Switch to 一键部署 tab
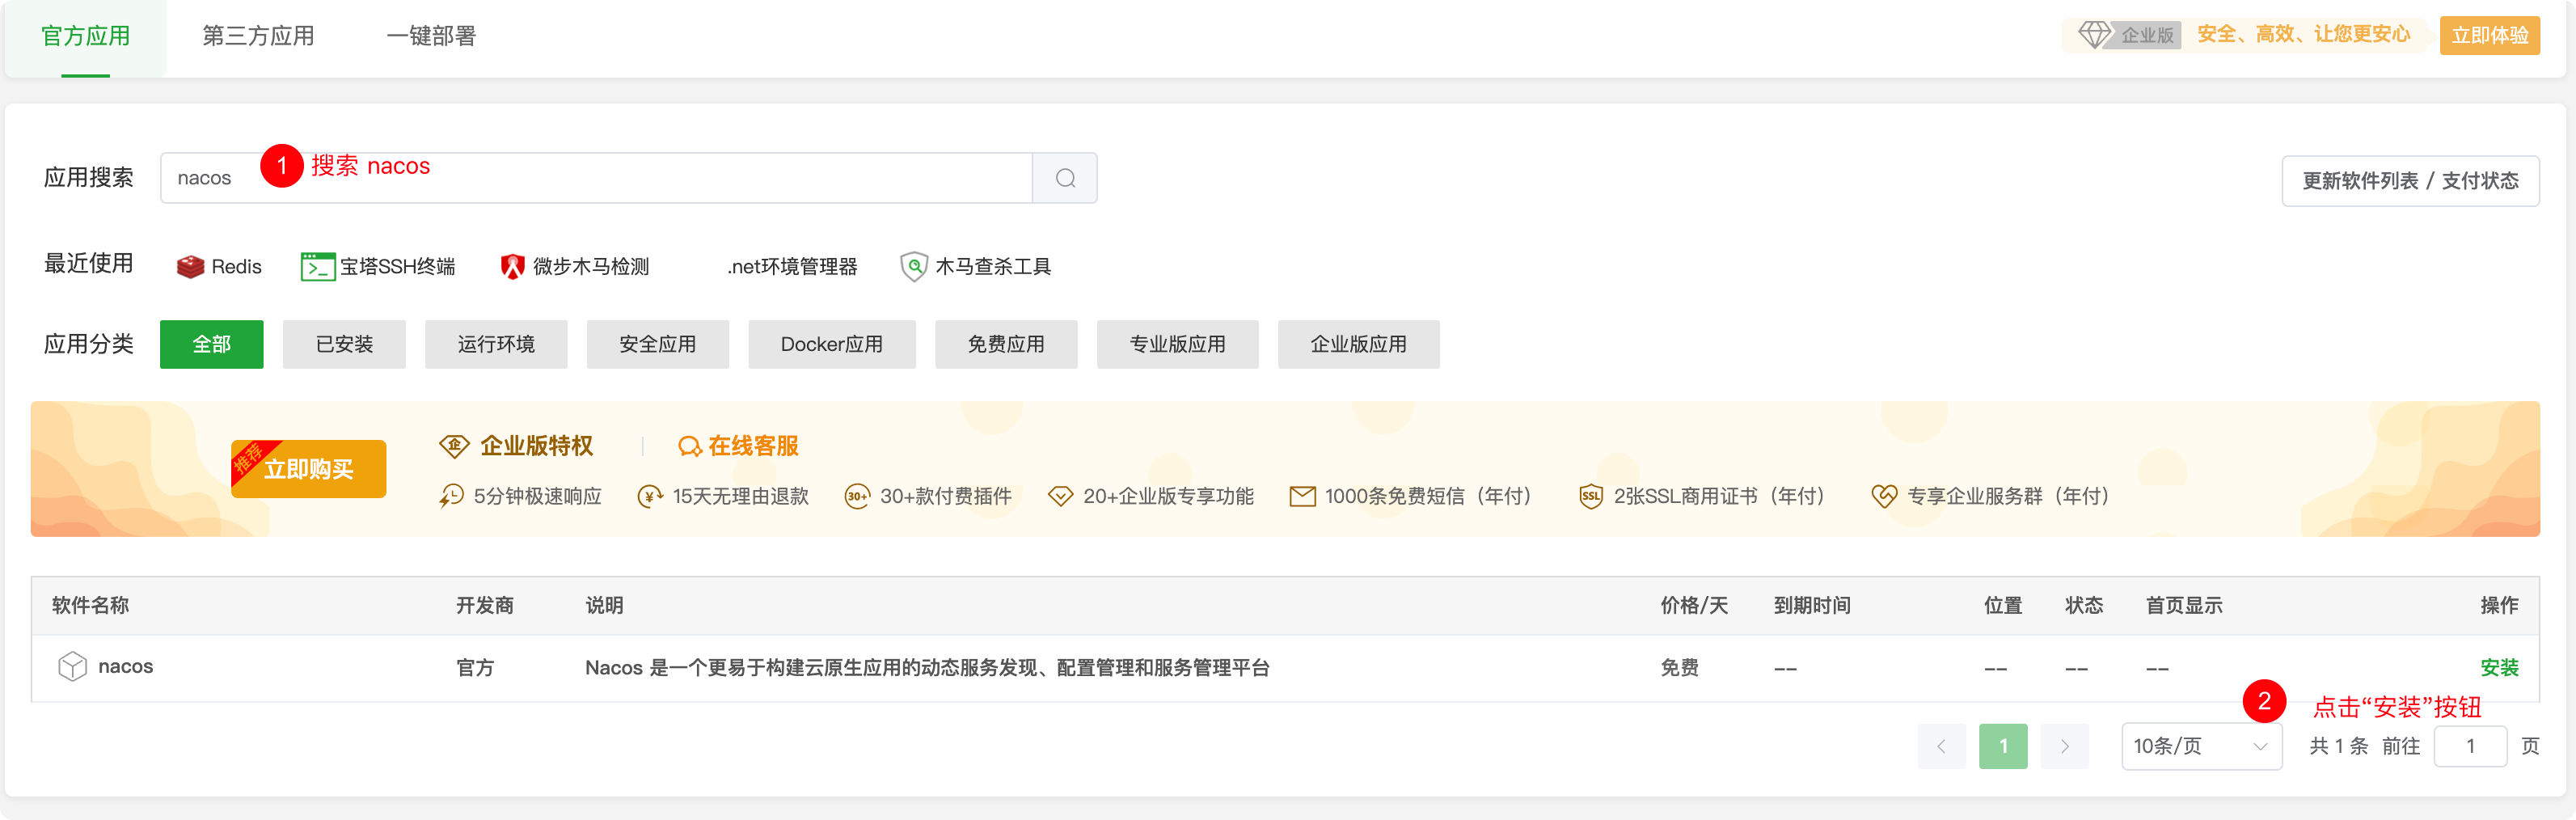The height and width of the screenshot is (820, 2576). click(431, 36)
